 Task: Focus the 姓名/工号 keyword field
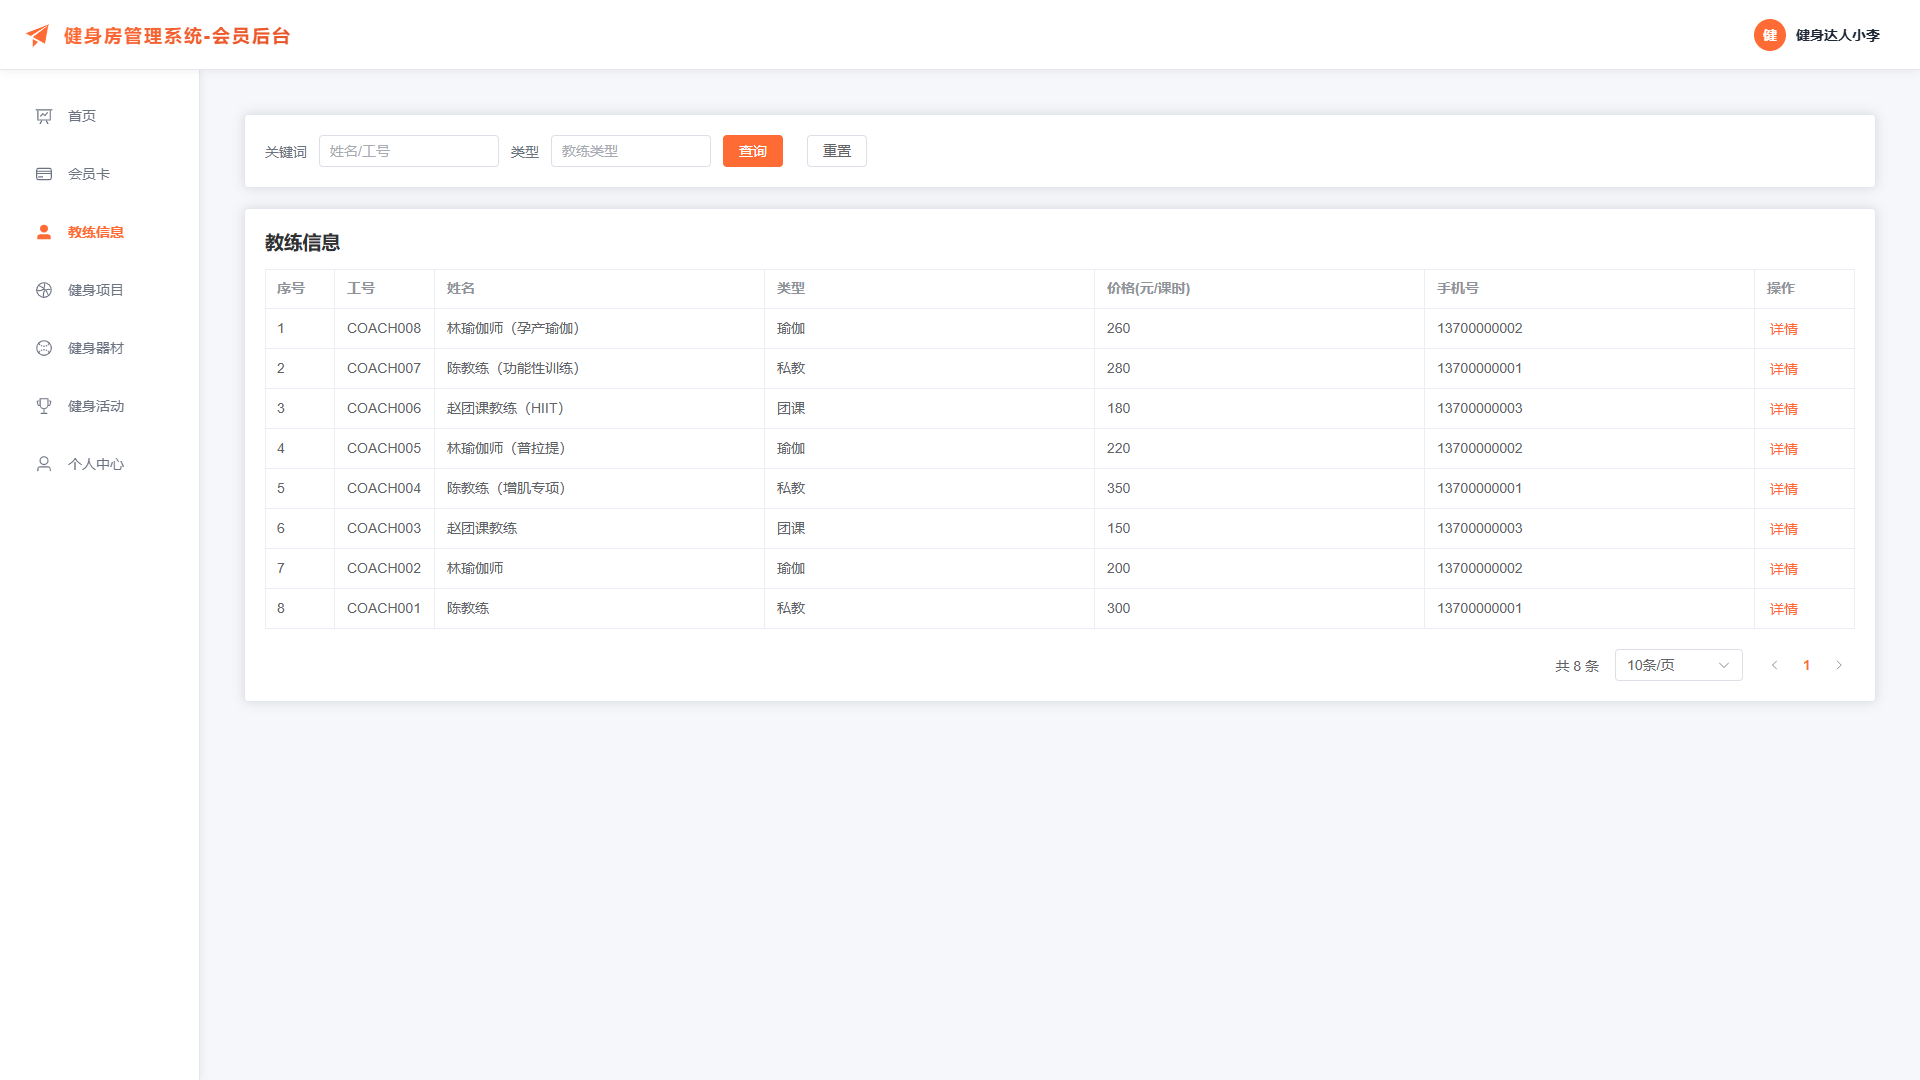408,151
